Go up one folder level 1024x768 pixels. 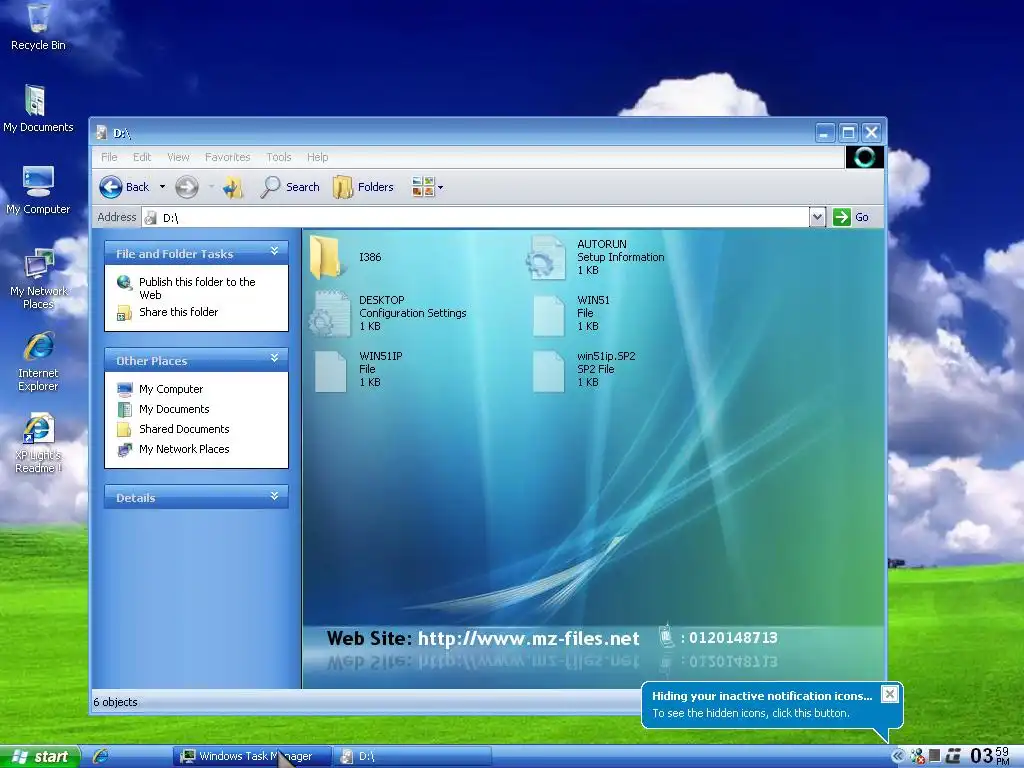pyautogui.click(x=232, y=187)
